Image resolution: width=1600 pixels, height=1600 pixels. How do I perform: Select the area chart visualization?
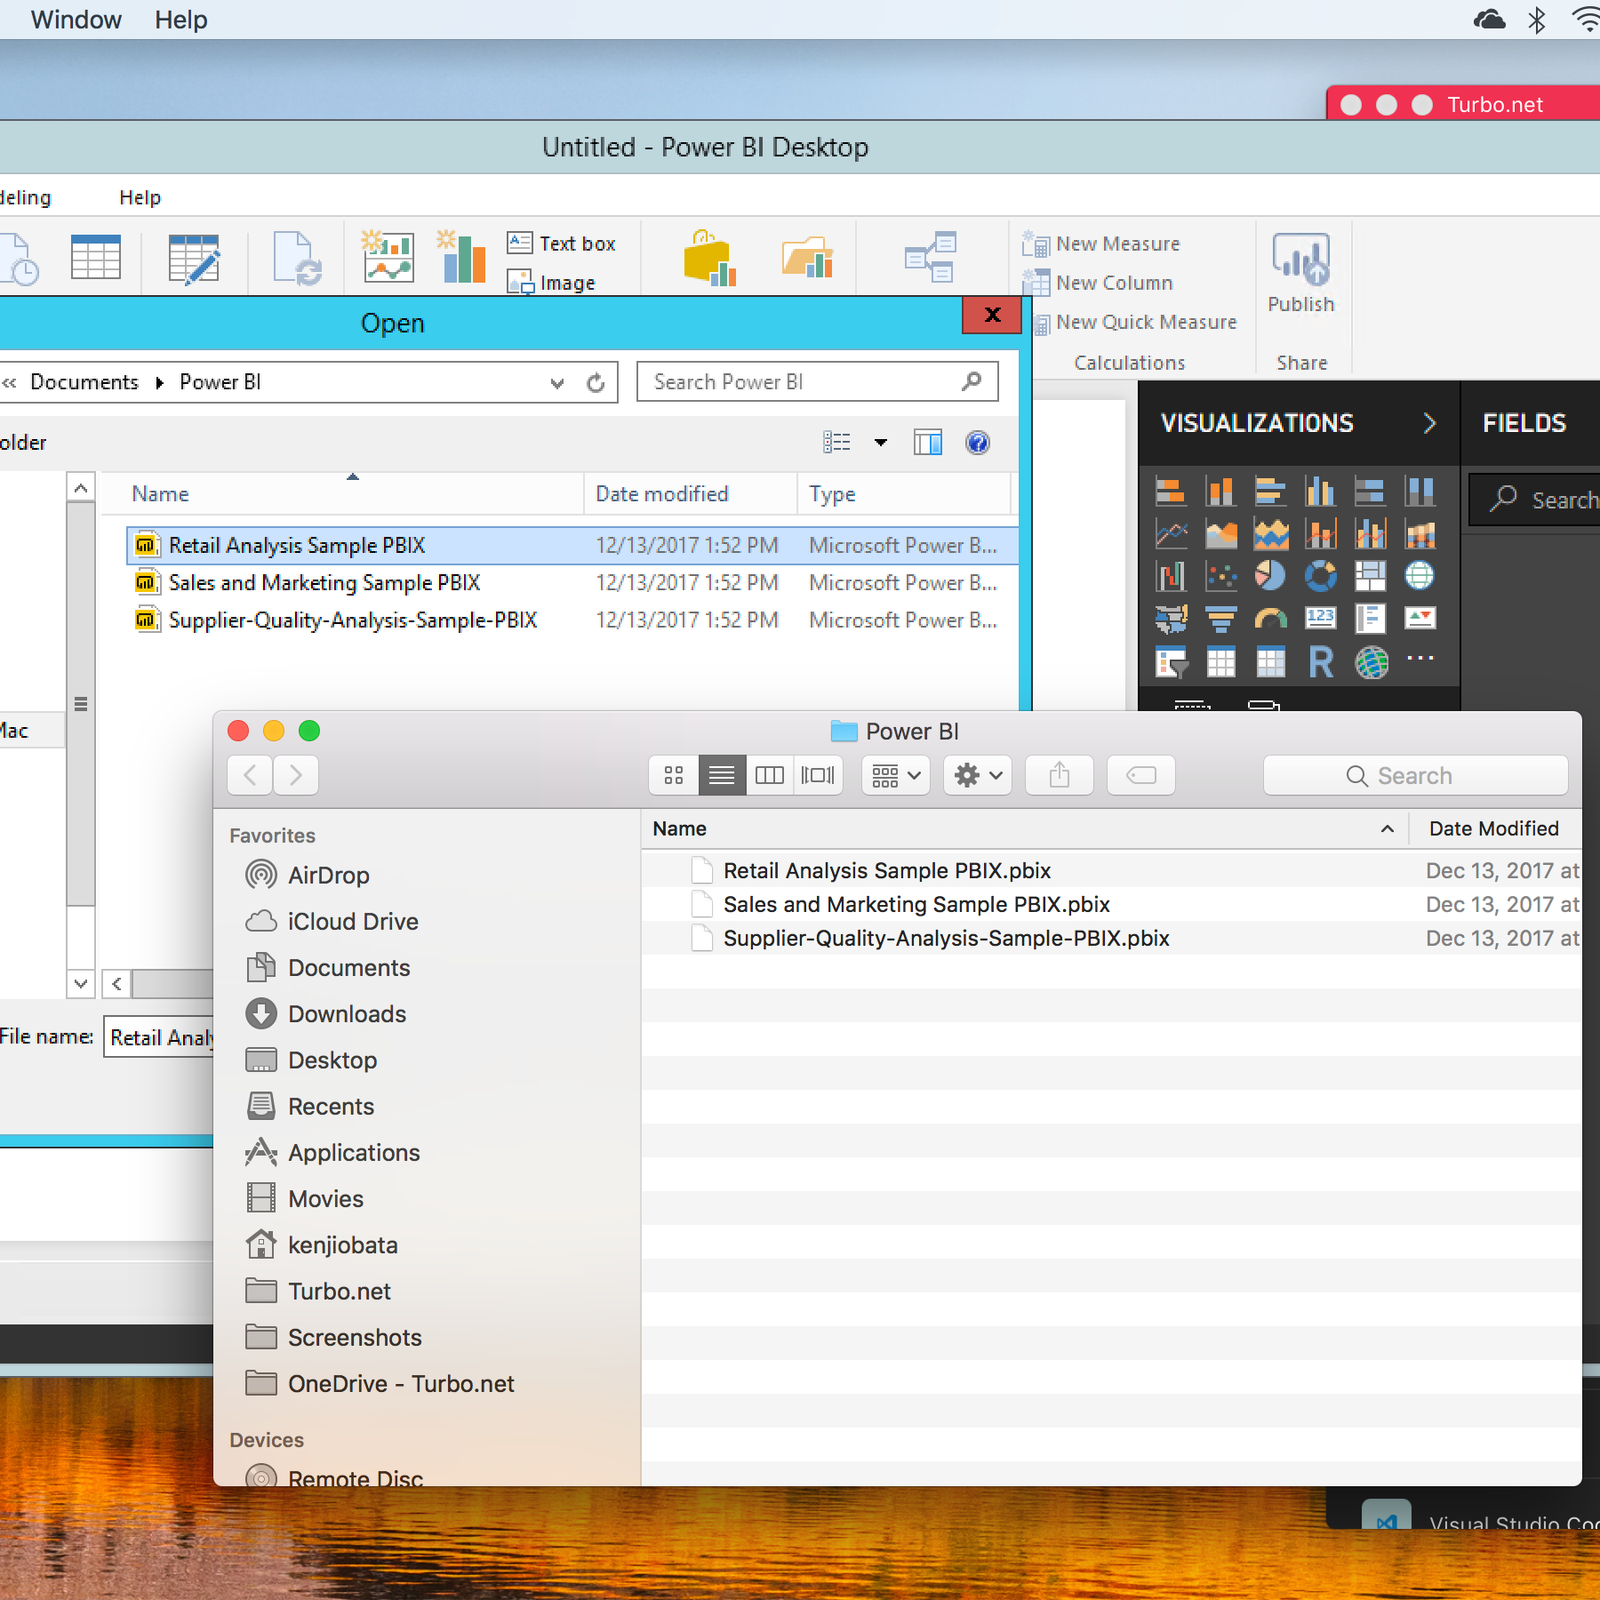pyautogui.click(x=1221, y=534)
